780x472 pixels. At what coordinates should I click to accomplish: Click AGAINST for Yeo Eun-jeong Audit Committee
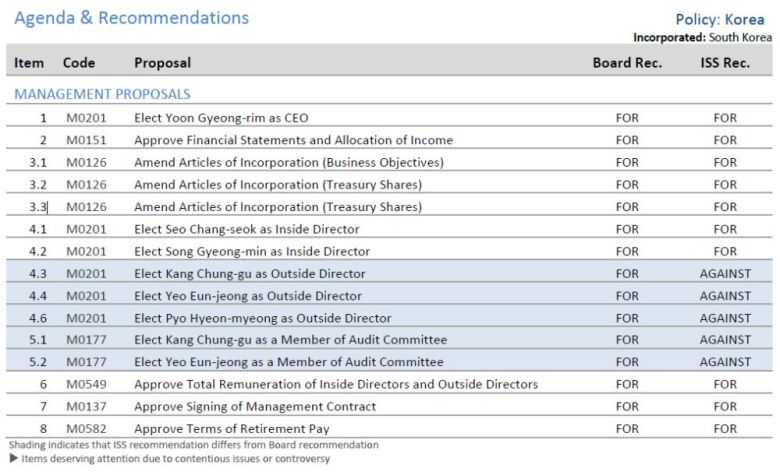(724, 362)
